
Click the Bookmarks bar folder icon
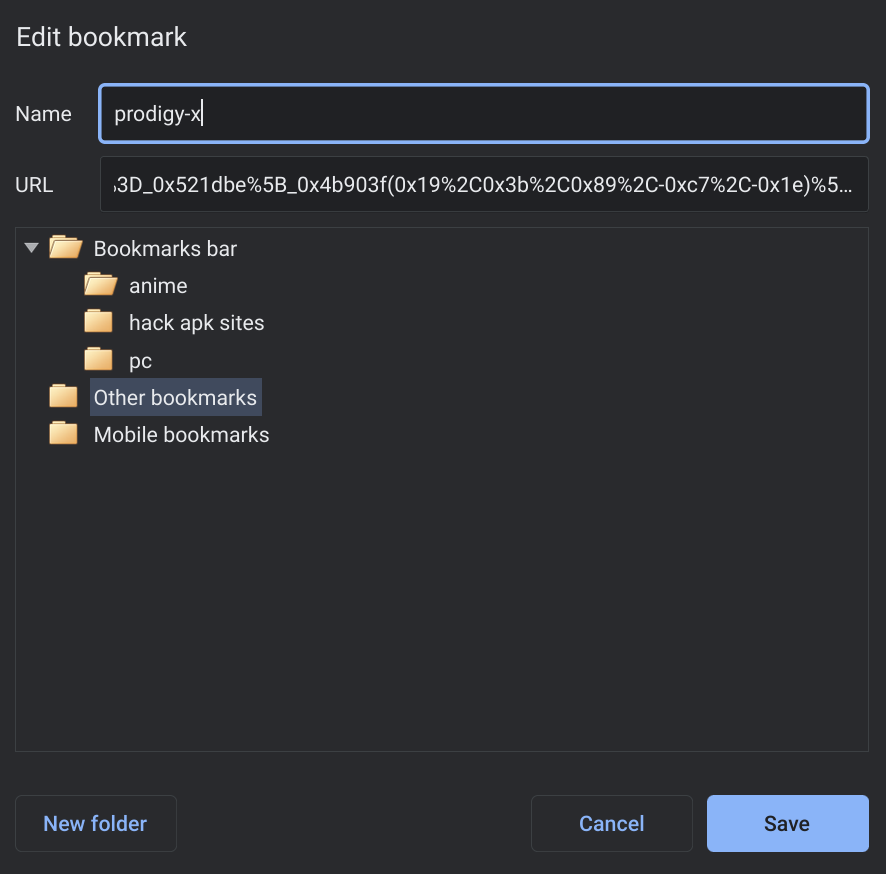pyautogui.click(x=64, y=247)
